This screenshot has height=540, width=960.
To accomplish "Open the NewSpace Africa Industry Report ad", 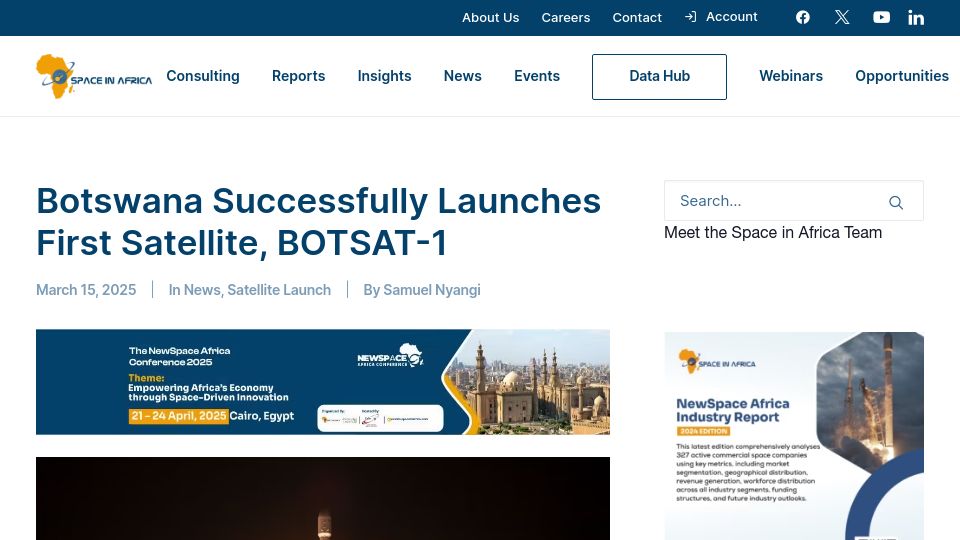I will click(794, 436).
